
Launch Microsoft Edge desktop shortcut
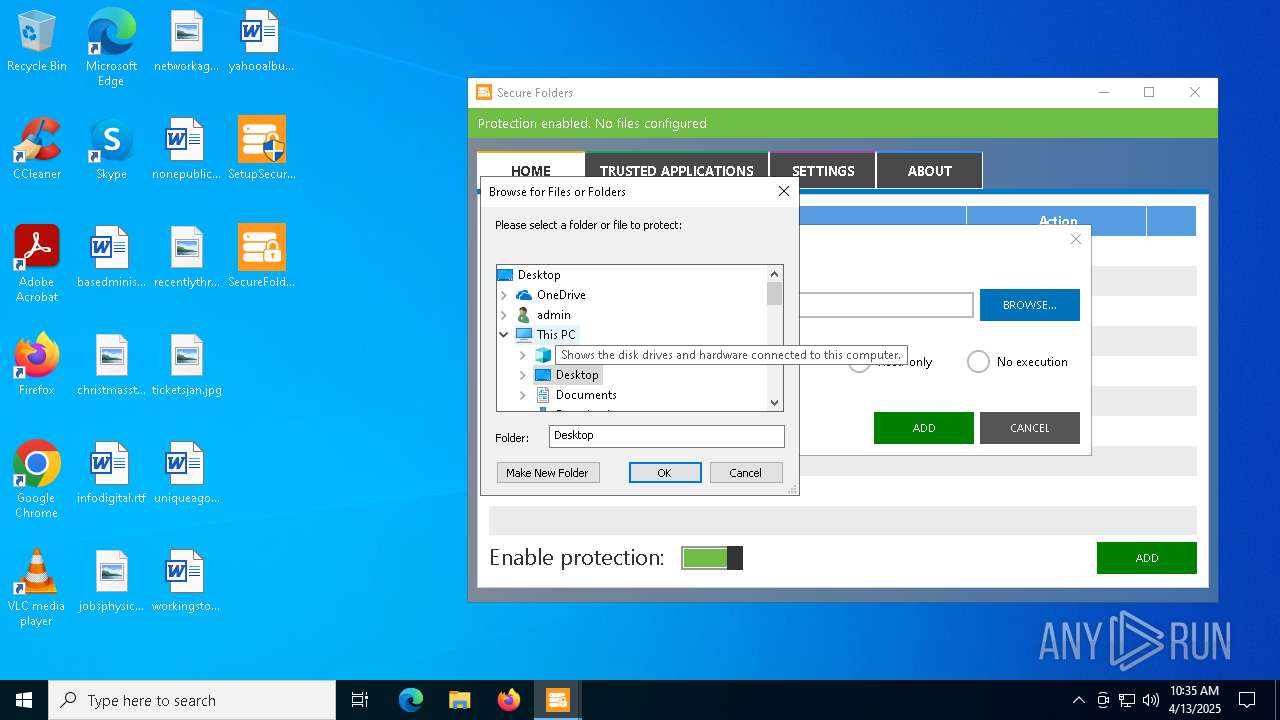(x=111, y=48)
